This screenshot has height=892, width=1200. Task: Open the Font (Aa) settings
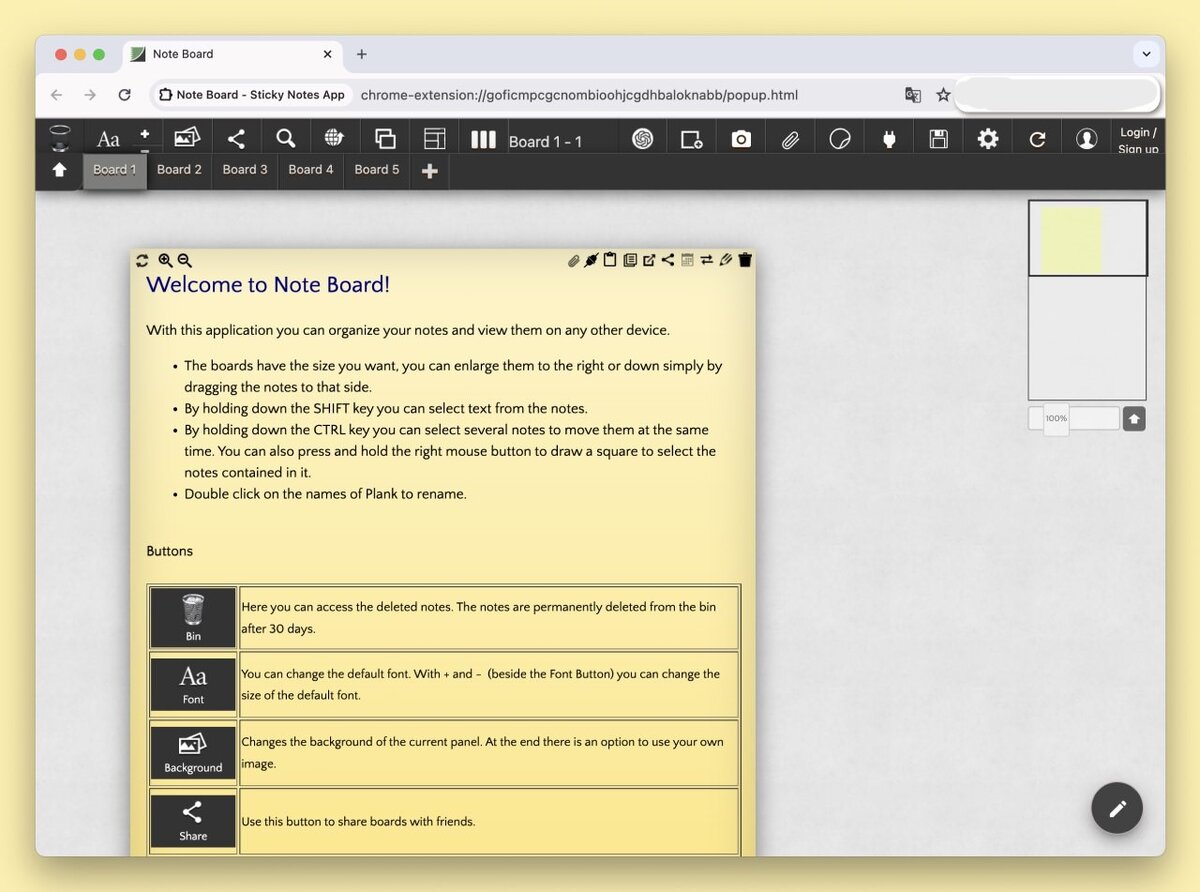point(108,139)
